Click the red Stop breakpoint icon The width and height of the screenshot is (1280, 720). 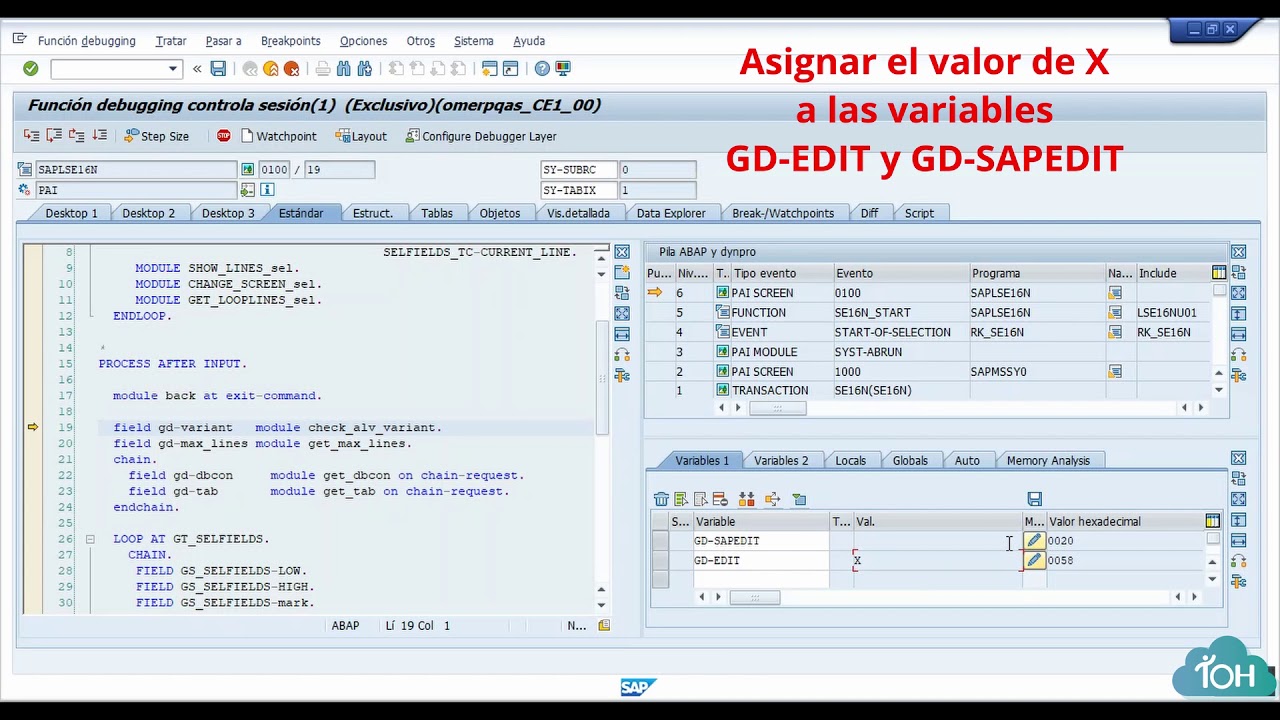click(224, 136)
